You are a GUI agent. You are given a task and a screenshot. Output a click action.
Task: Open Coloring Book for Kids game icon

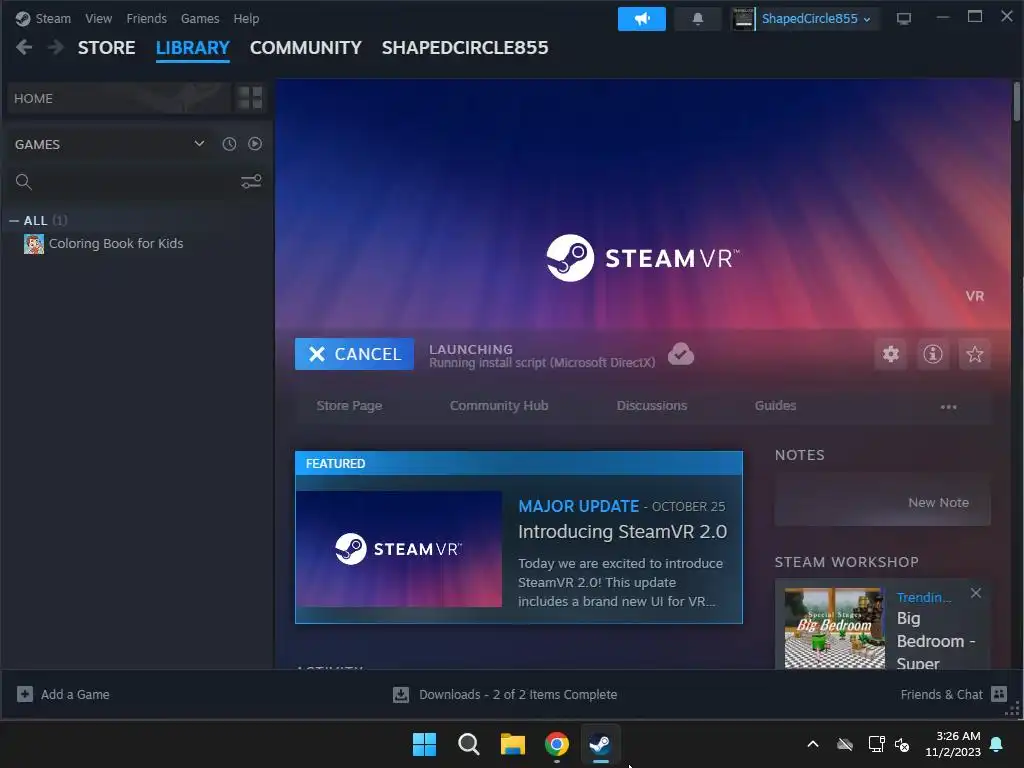click(x=34, y=244)
